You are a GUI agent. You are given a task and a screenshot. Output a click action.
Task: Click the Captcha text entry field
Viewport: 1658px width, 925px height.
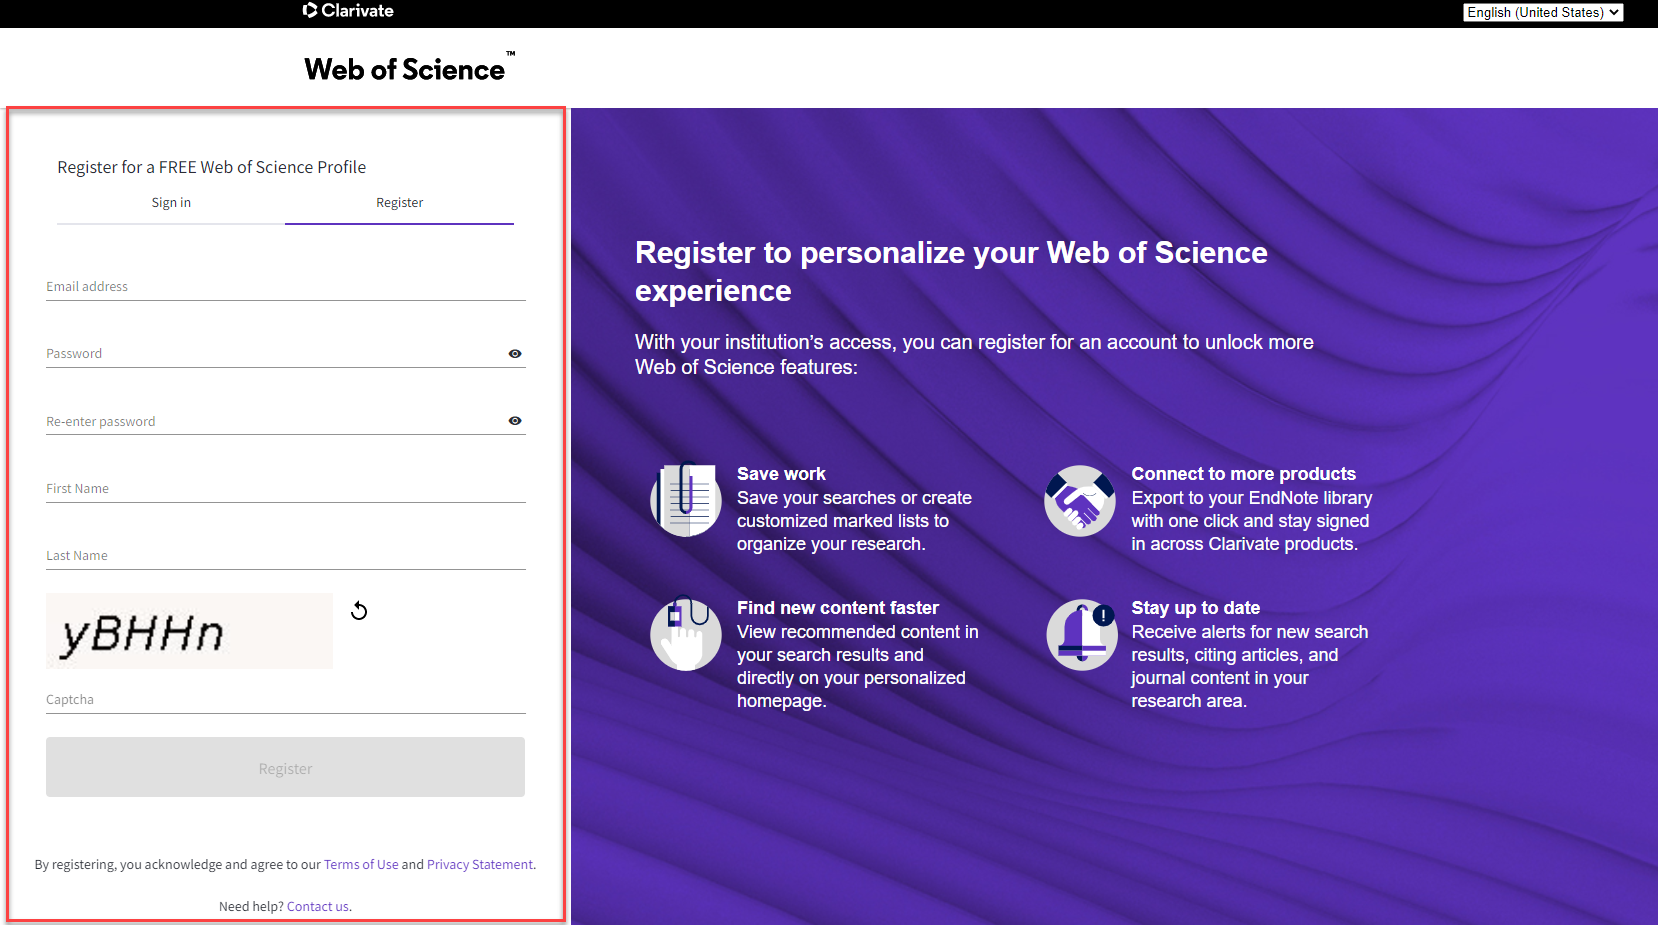[285, 698]
